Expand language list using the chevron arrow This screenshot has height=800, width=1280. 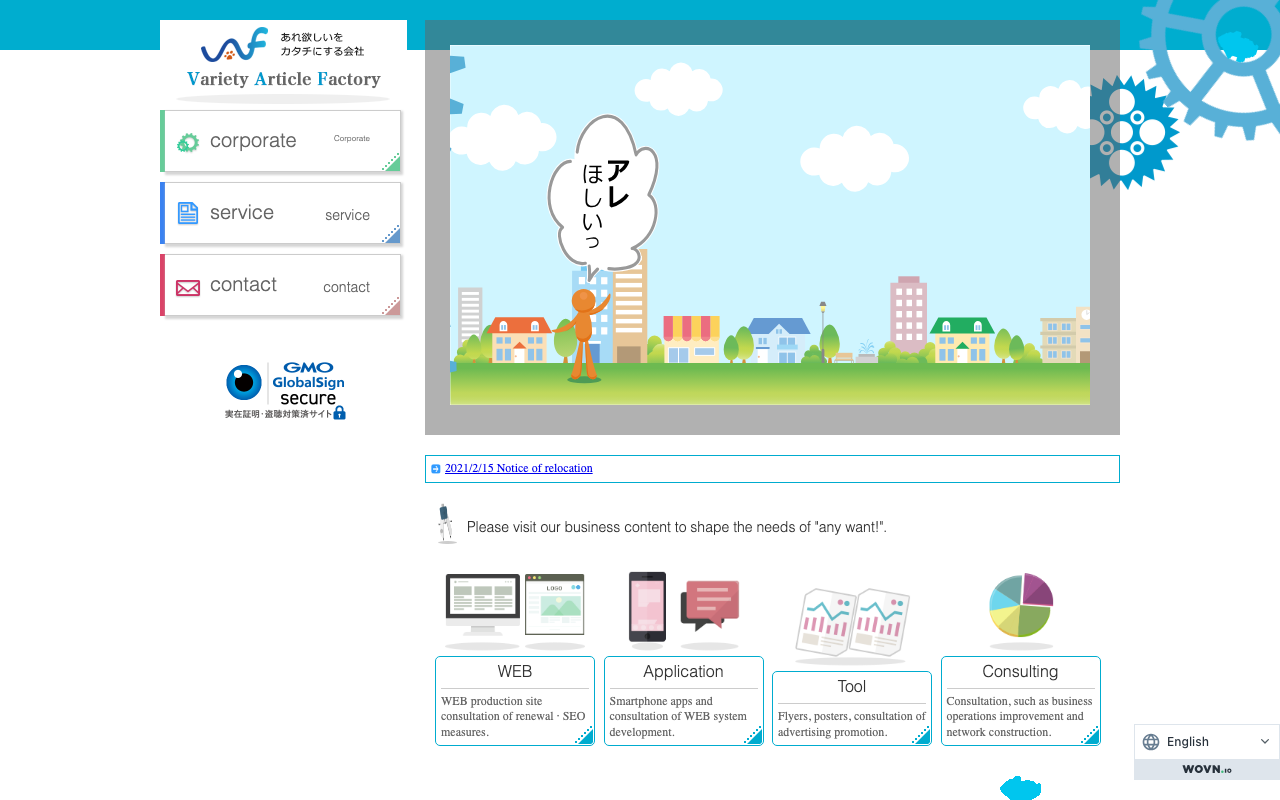pos(1265,742)
